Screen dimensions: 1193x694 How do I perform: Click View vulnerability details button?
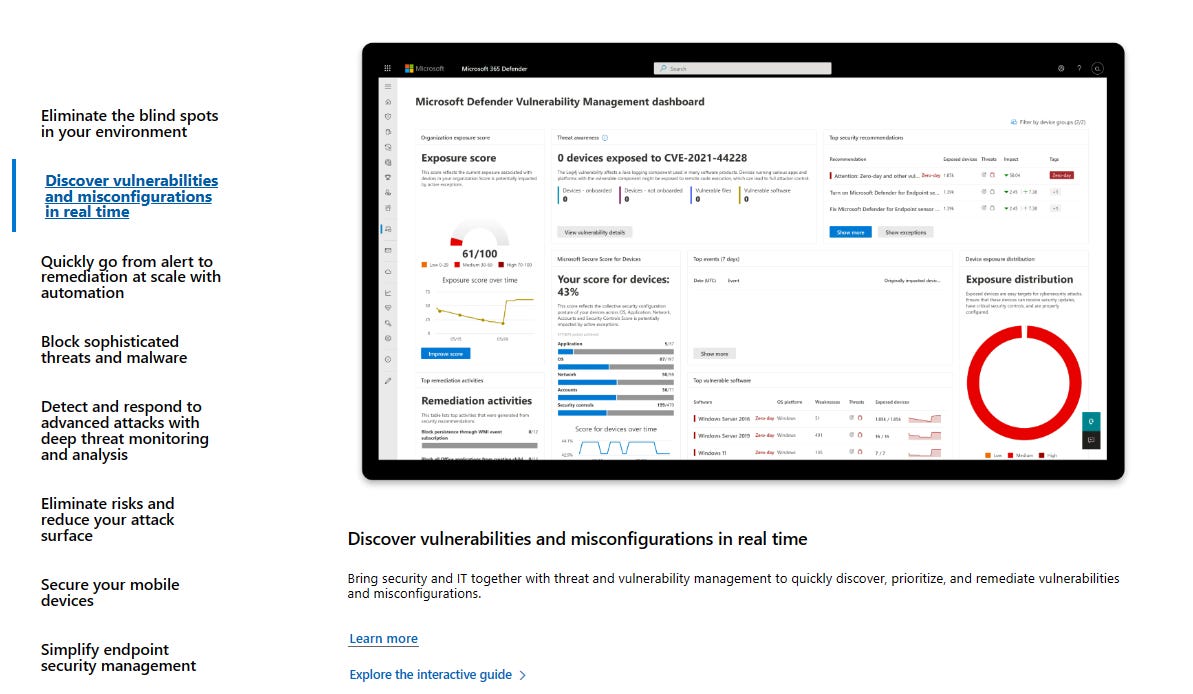595,232
